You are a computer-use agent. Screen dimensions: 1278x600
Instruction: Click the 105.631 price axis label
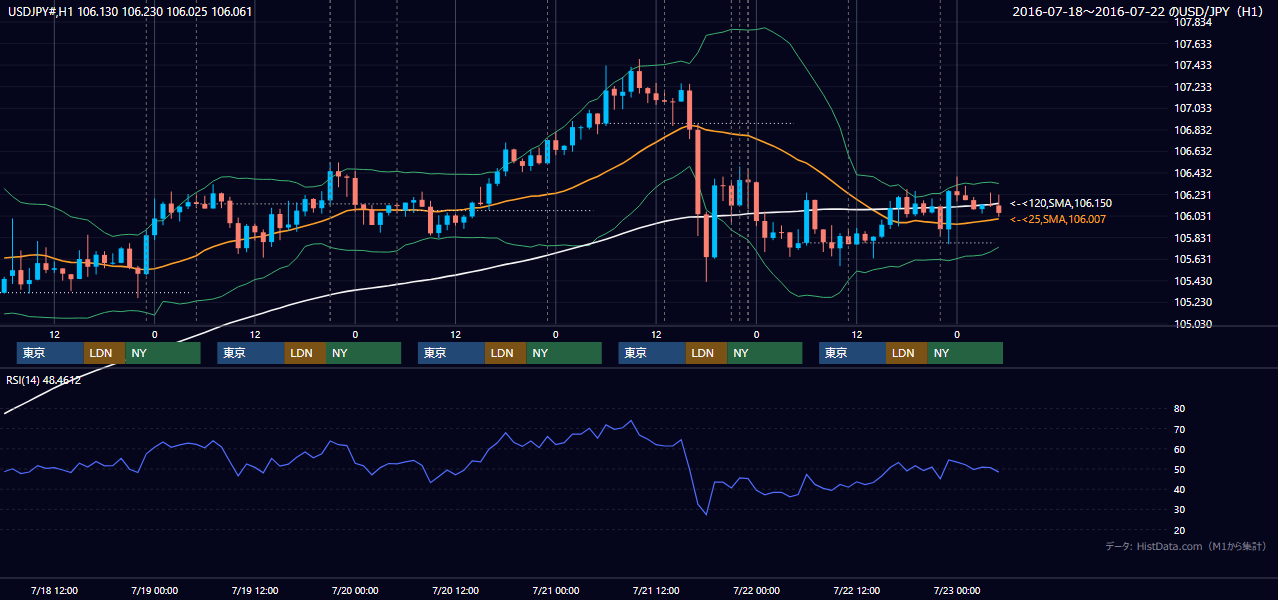pyautogui.click(x=1195, y=259)
